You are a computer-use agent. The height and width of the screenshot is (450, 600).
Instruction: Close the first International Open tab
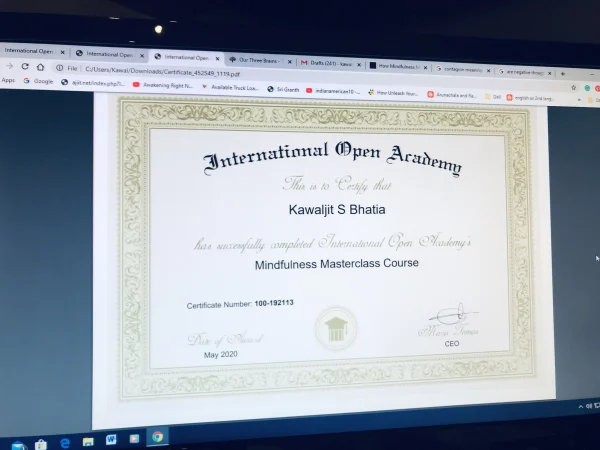62,52
